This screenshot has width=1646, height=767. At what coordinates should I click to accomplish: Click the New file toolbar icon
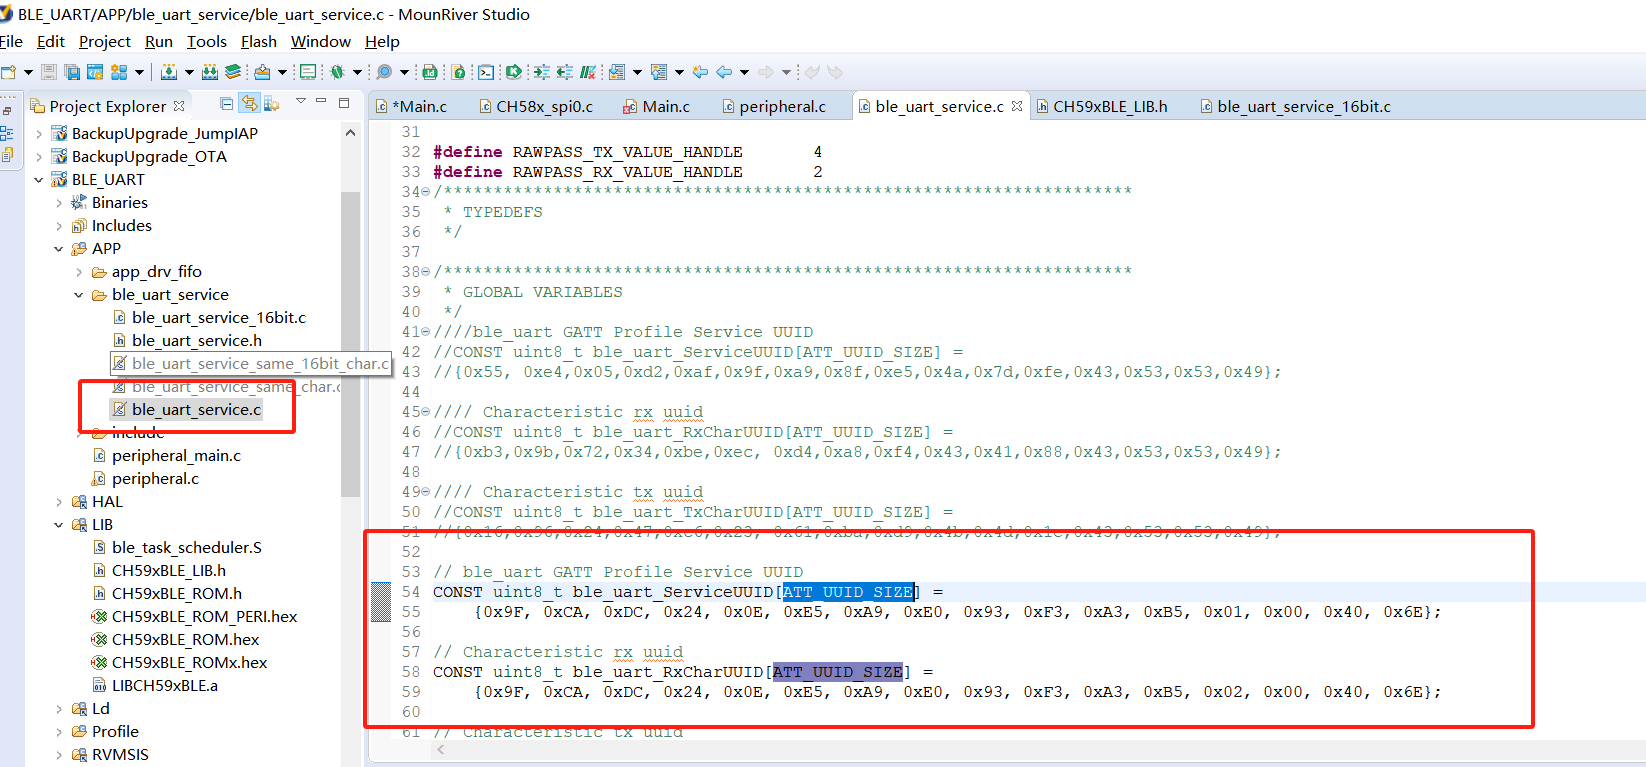pos(8,72)
